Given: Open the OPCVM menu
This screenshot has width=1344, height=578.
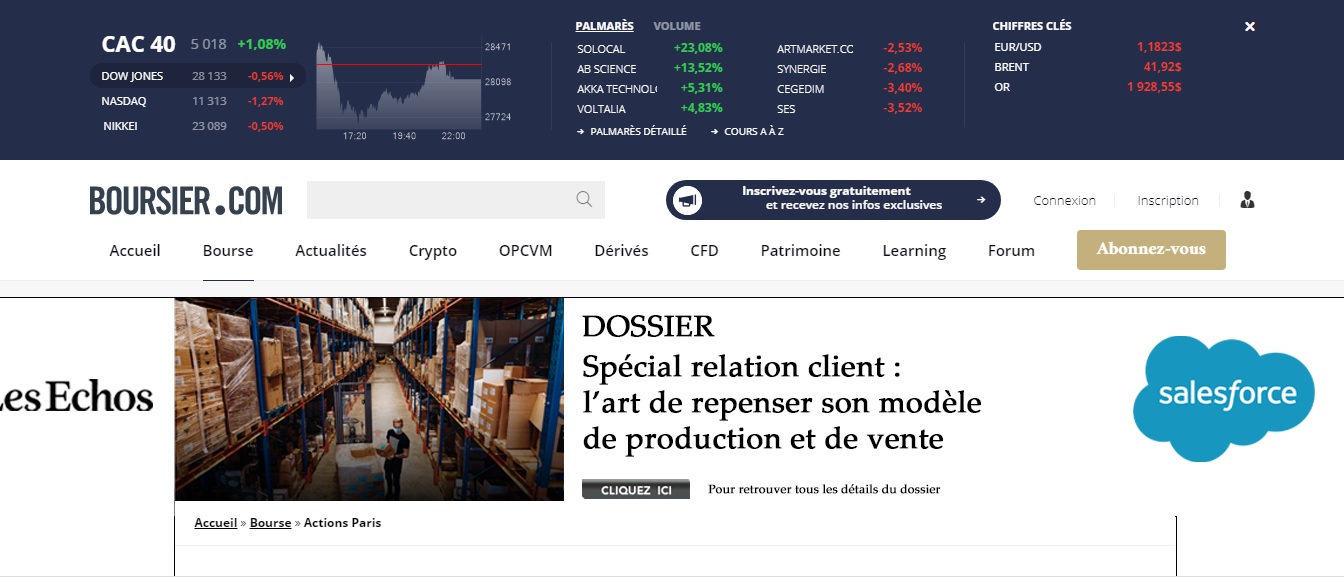Looking at the screenshot, I should pyautogui.click(x=526, y=251).
